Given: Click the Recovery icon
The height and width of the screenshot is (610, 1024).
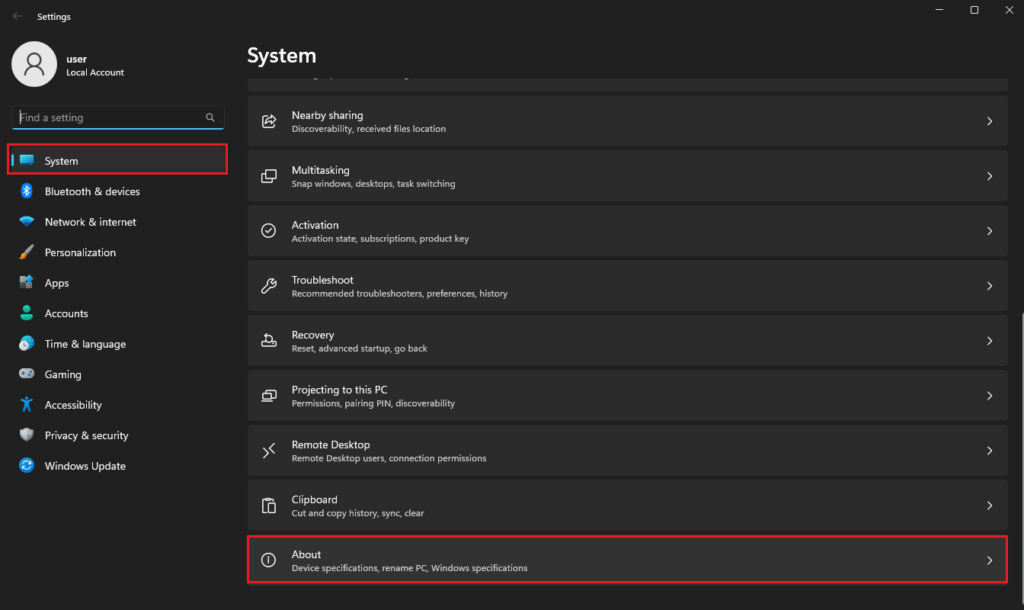Looking at the screenshot, I should [268, 340].
